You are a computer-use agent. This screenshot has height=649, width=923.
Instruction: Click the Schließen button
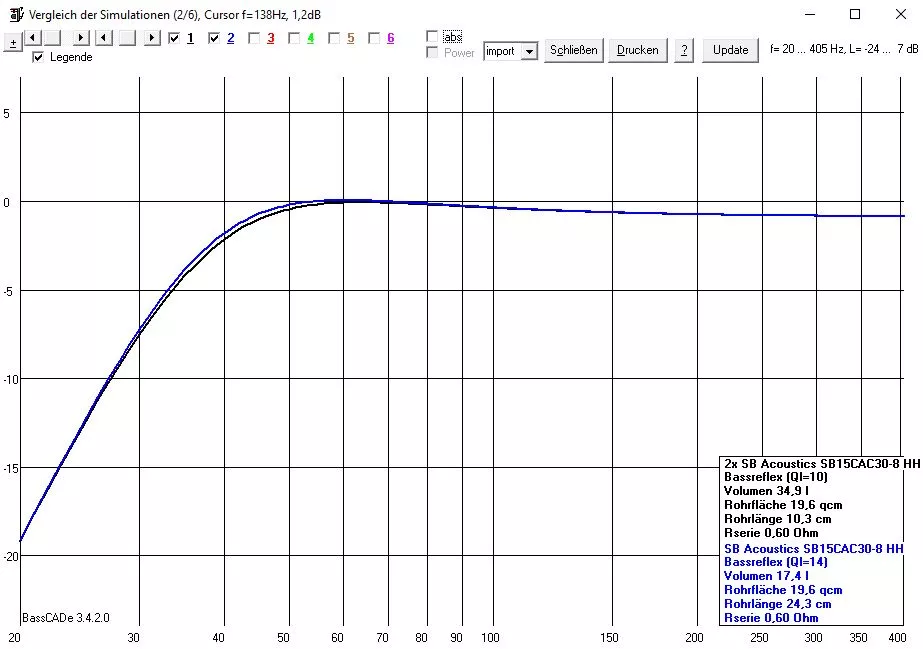pyautogui.click(x=573, y=51)
